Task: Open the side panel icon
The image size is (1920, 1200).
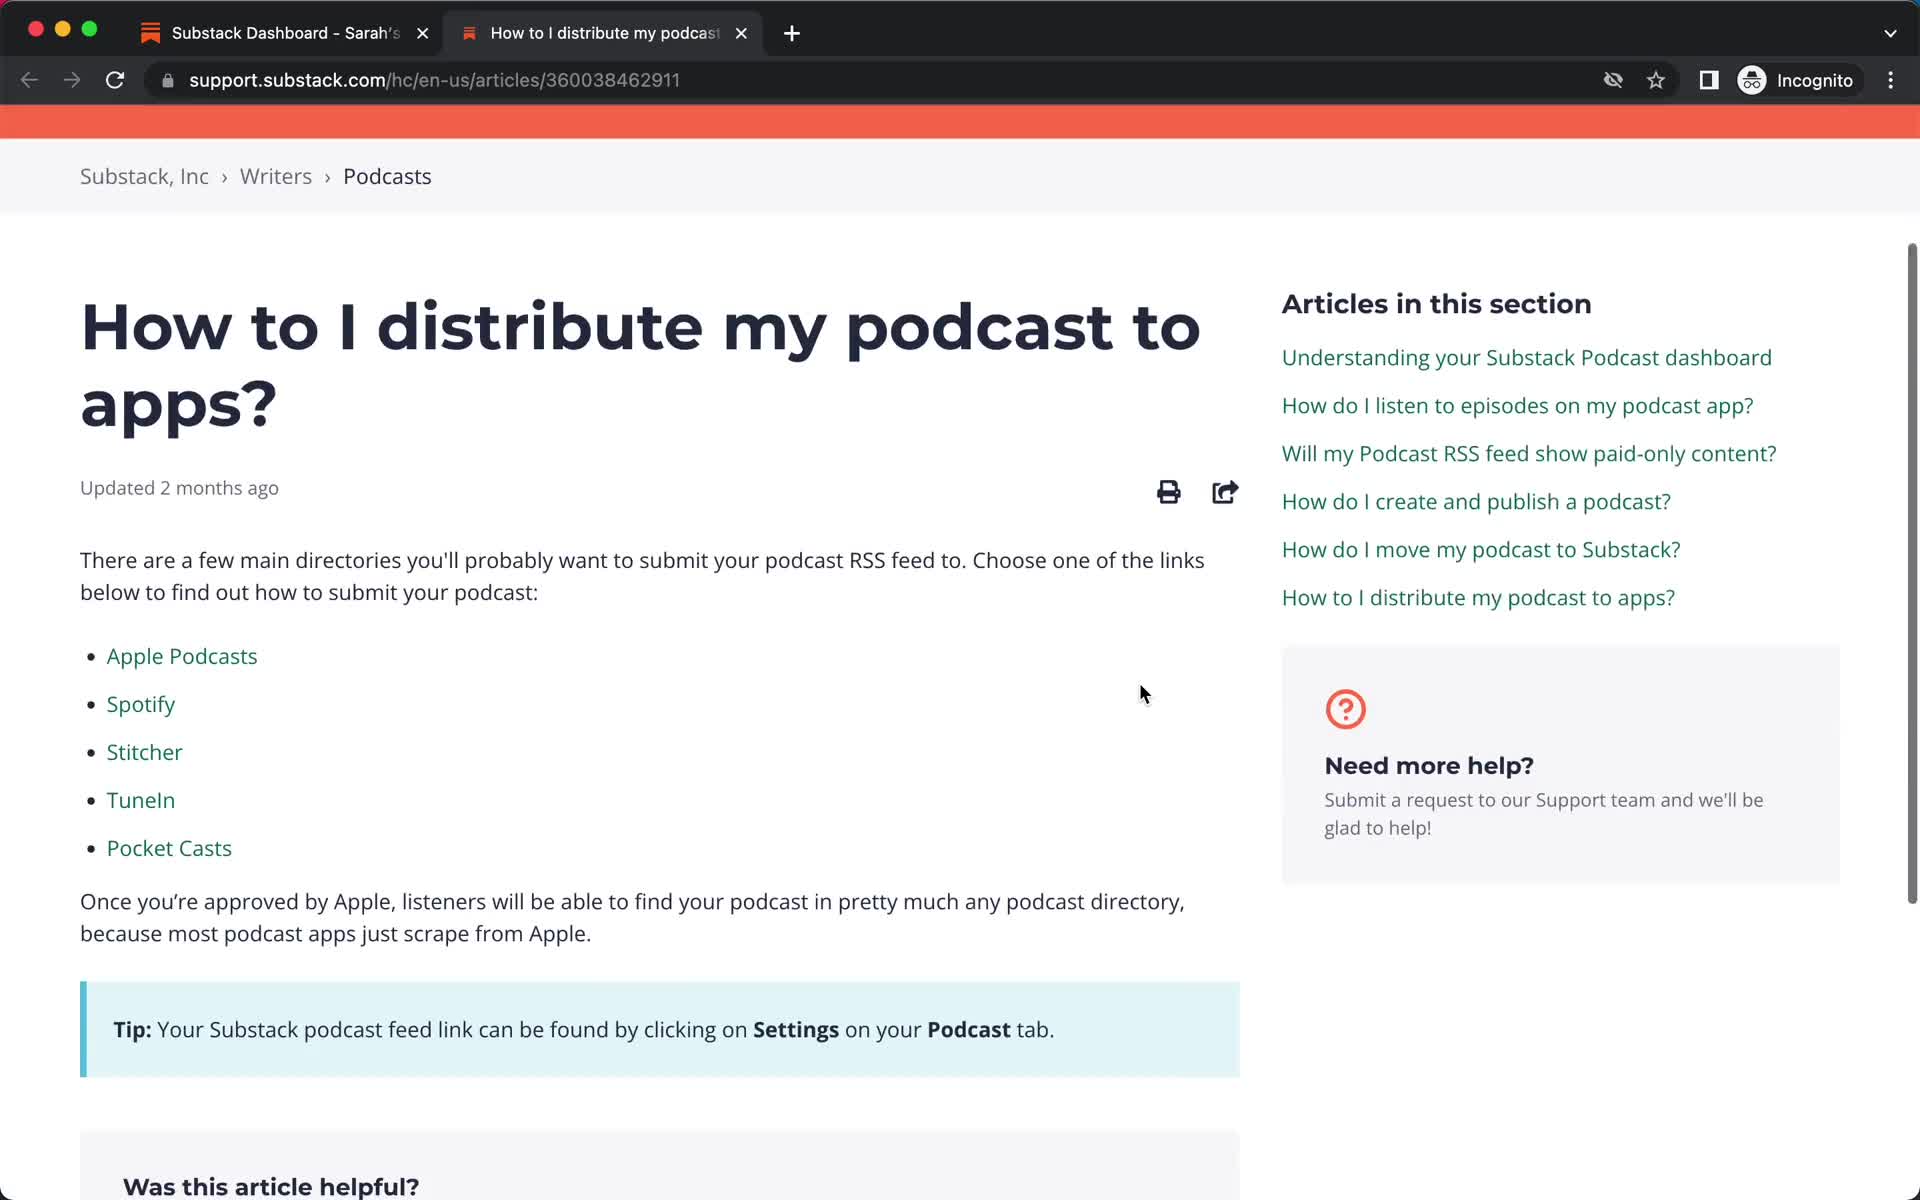Action: (1709, 80)
